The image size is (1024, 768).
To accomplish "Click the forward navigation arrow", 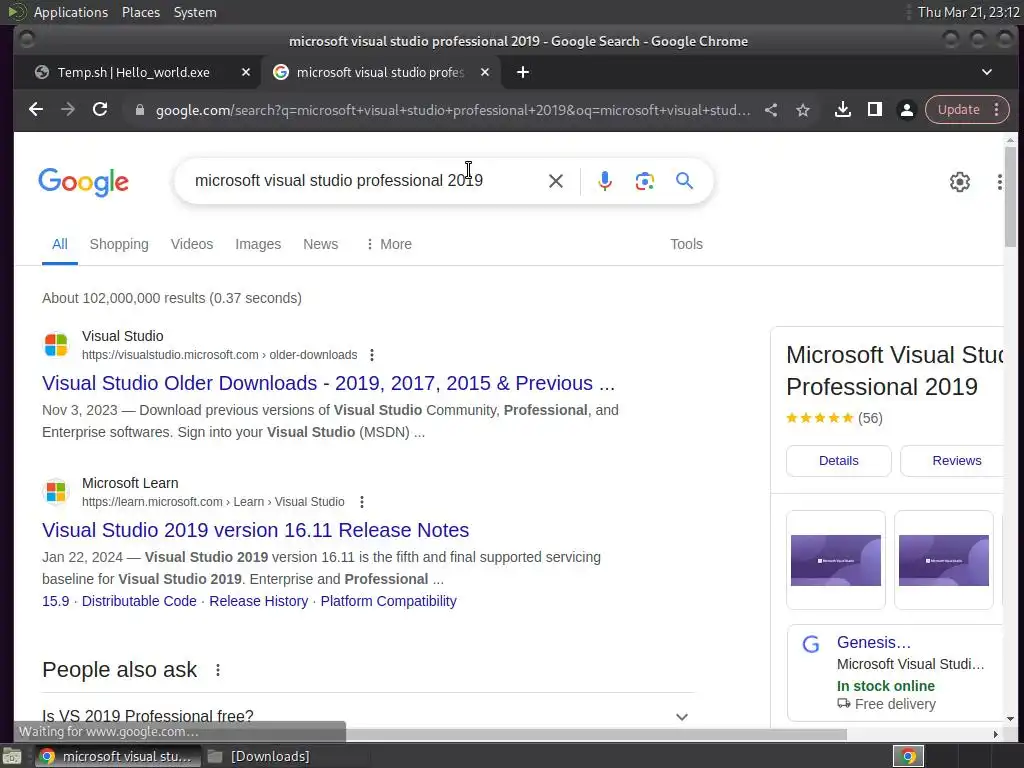I will point(68,110).
